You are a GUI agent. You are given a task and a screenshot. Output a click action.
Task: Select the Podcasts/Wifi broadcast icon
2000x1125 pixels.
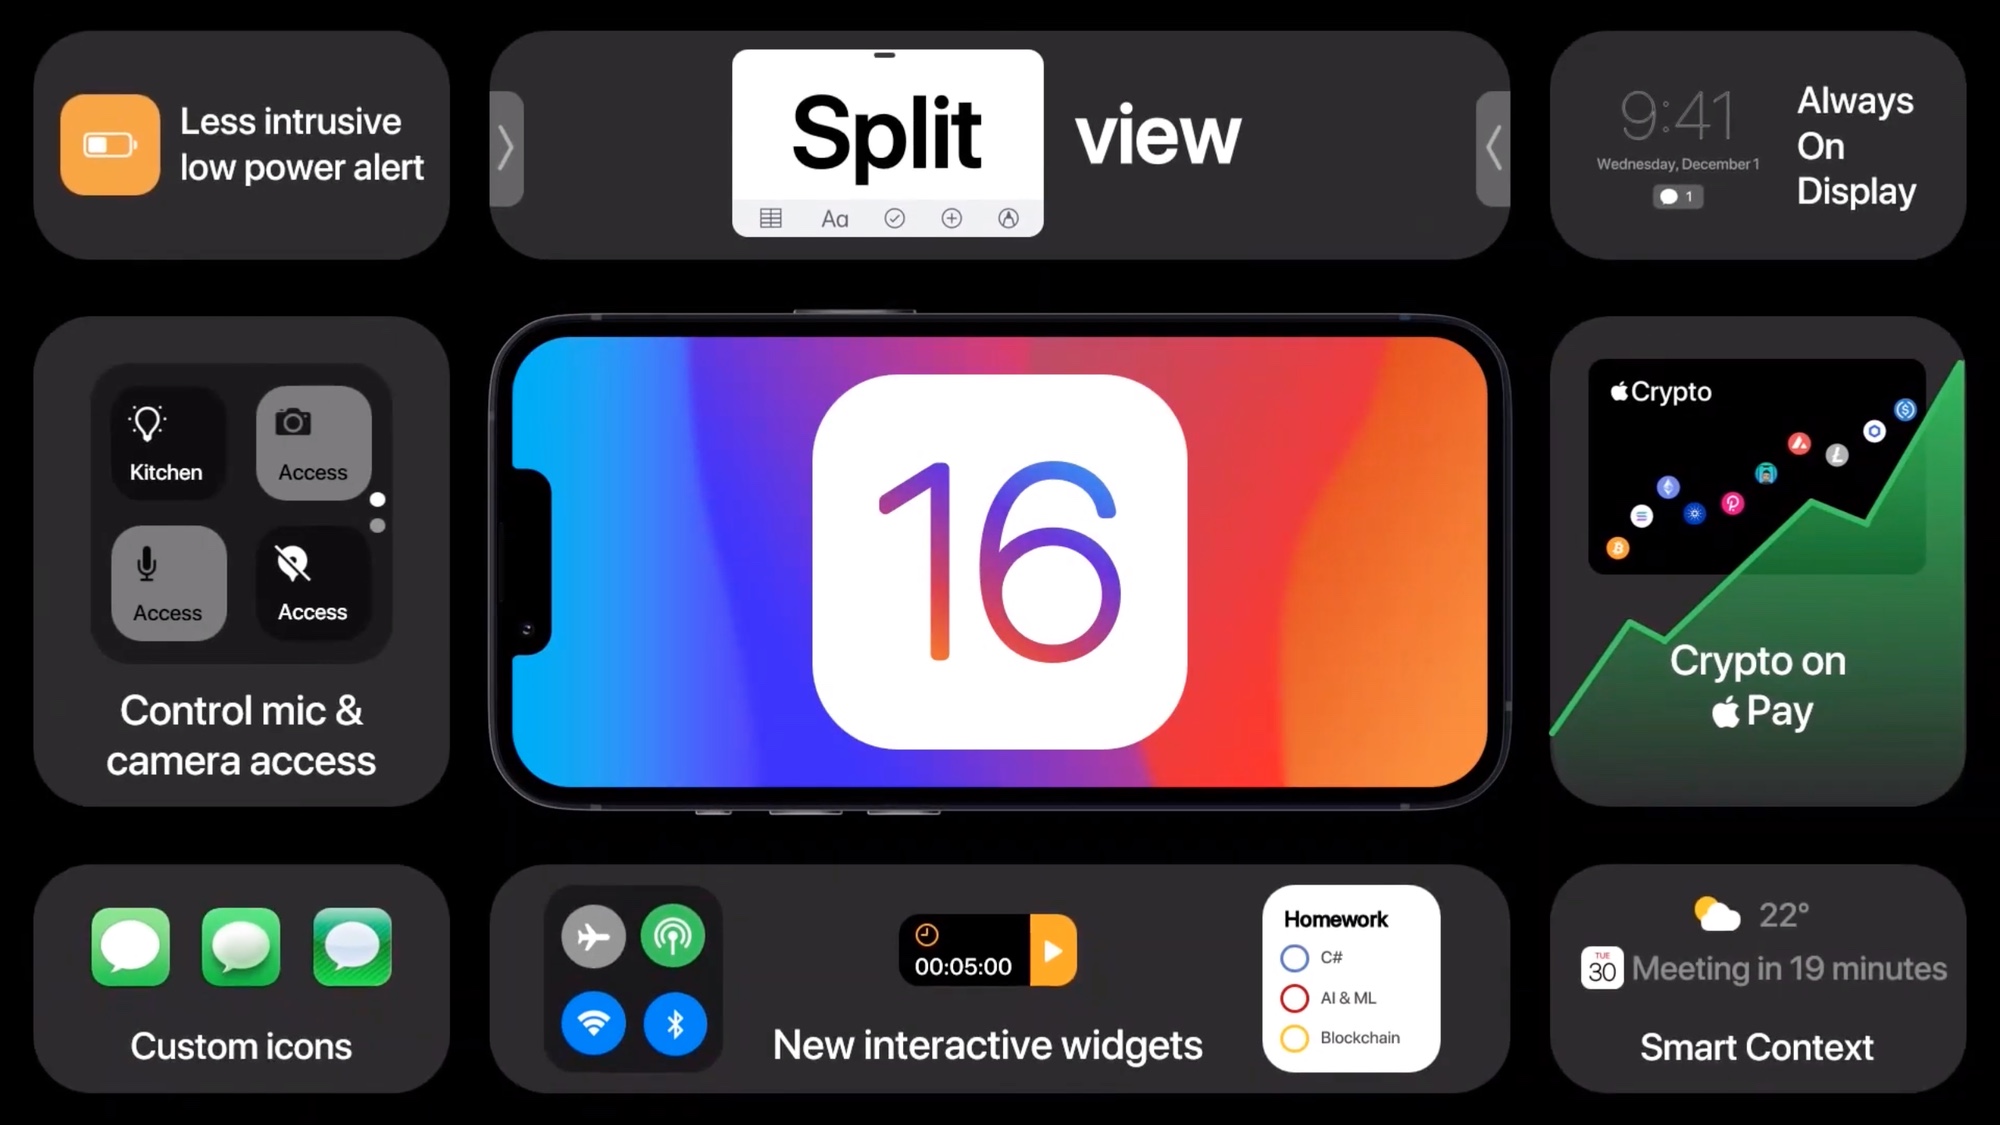coord(673,937)
